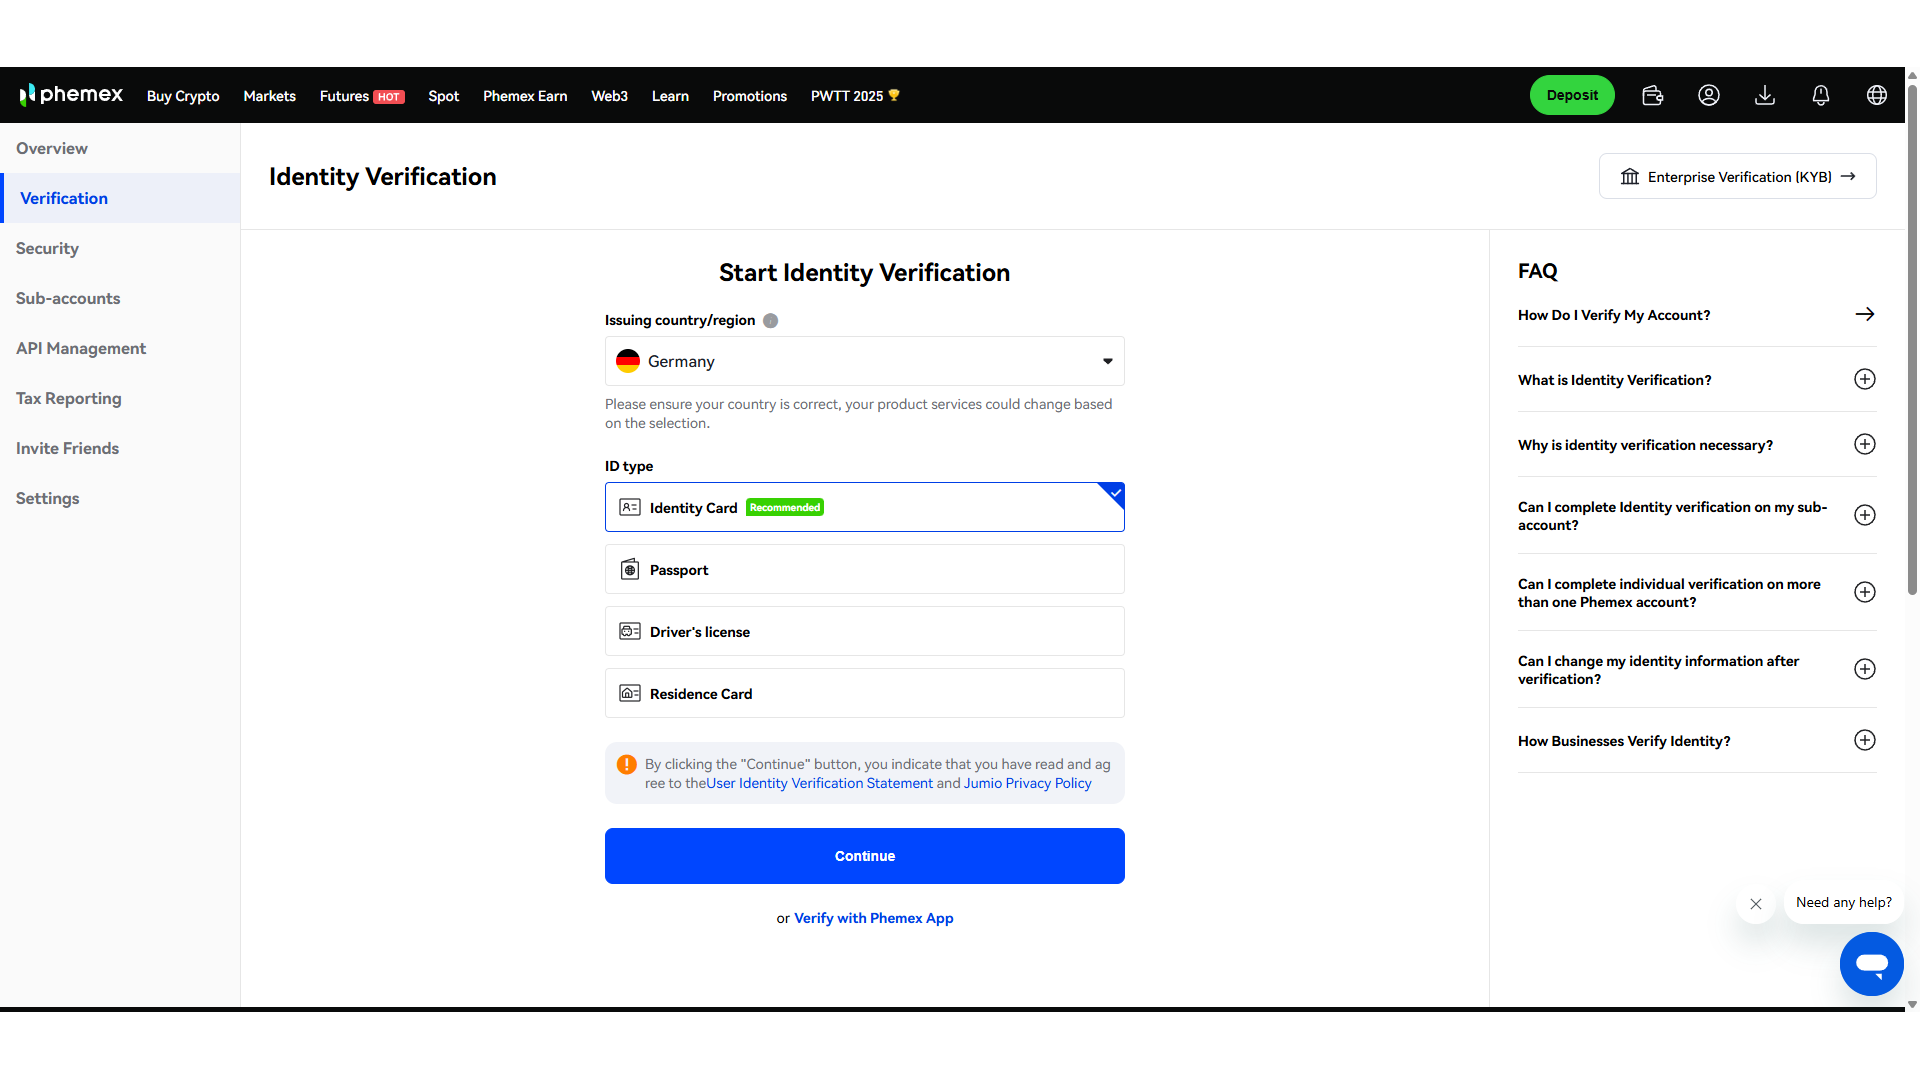Open Enterprise Verification (KYB)

(x=1738, y=176)
